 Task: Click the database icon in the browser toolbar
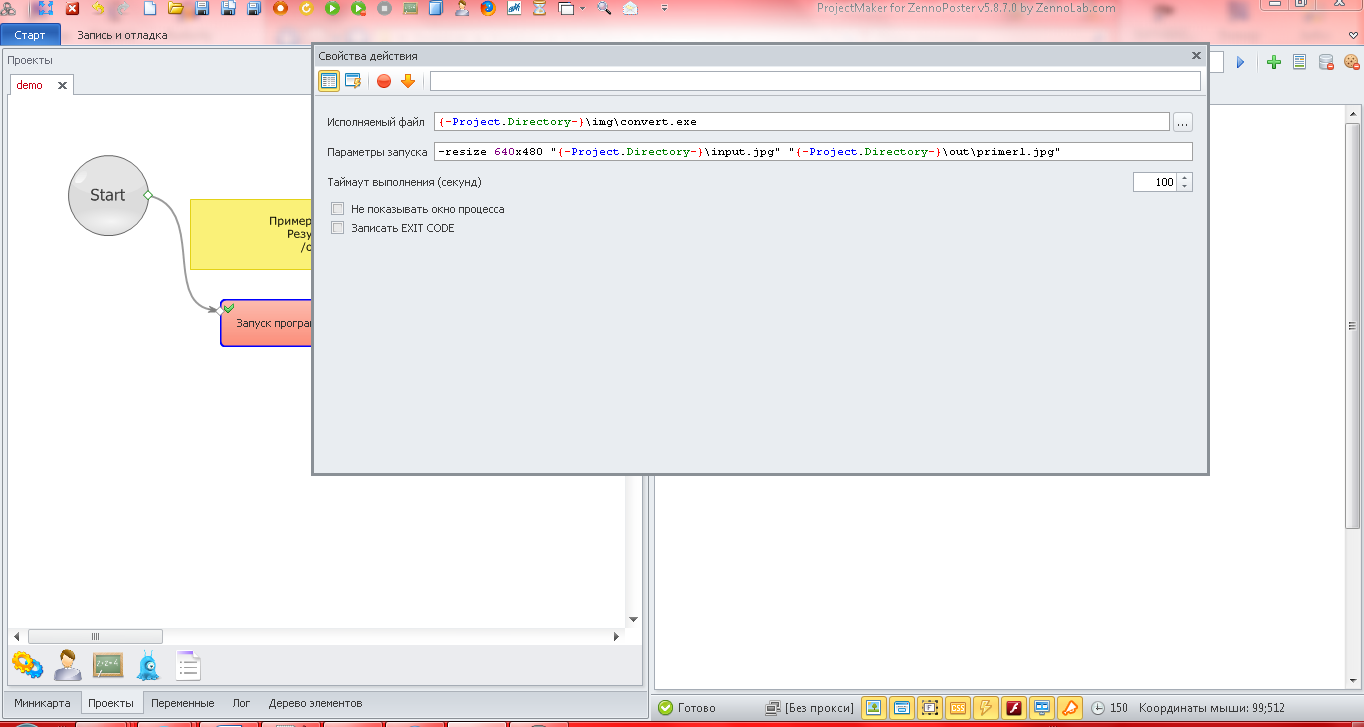point(1326,62)
